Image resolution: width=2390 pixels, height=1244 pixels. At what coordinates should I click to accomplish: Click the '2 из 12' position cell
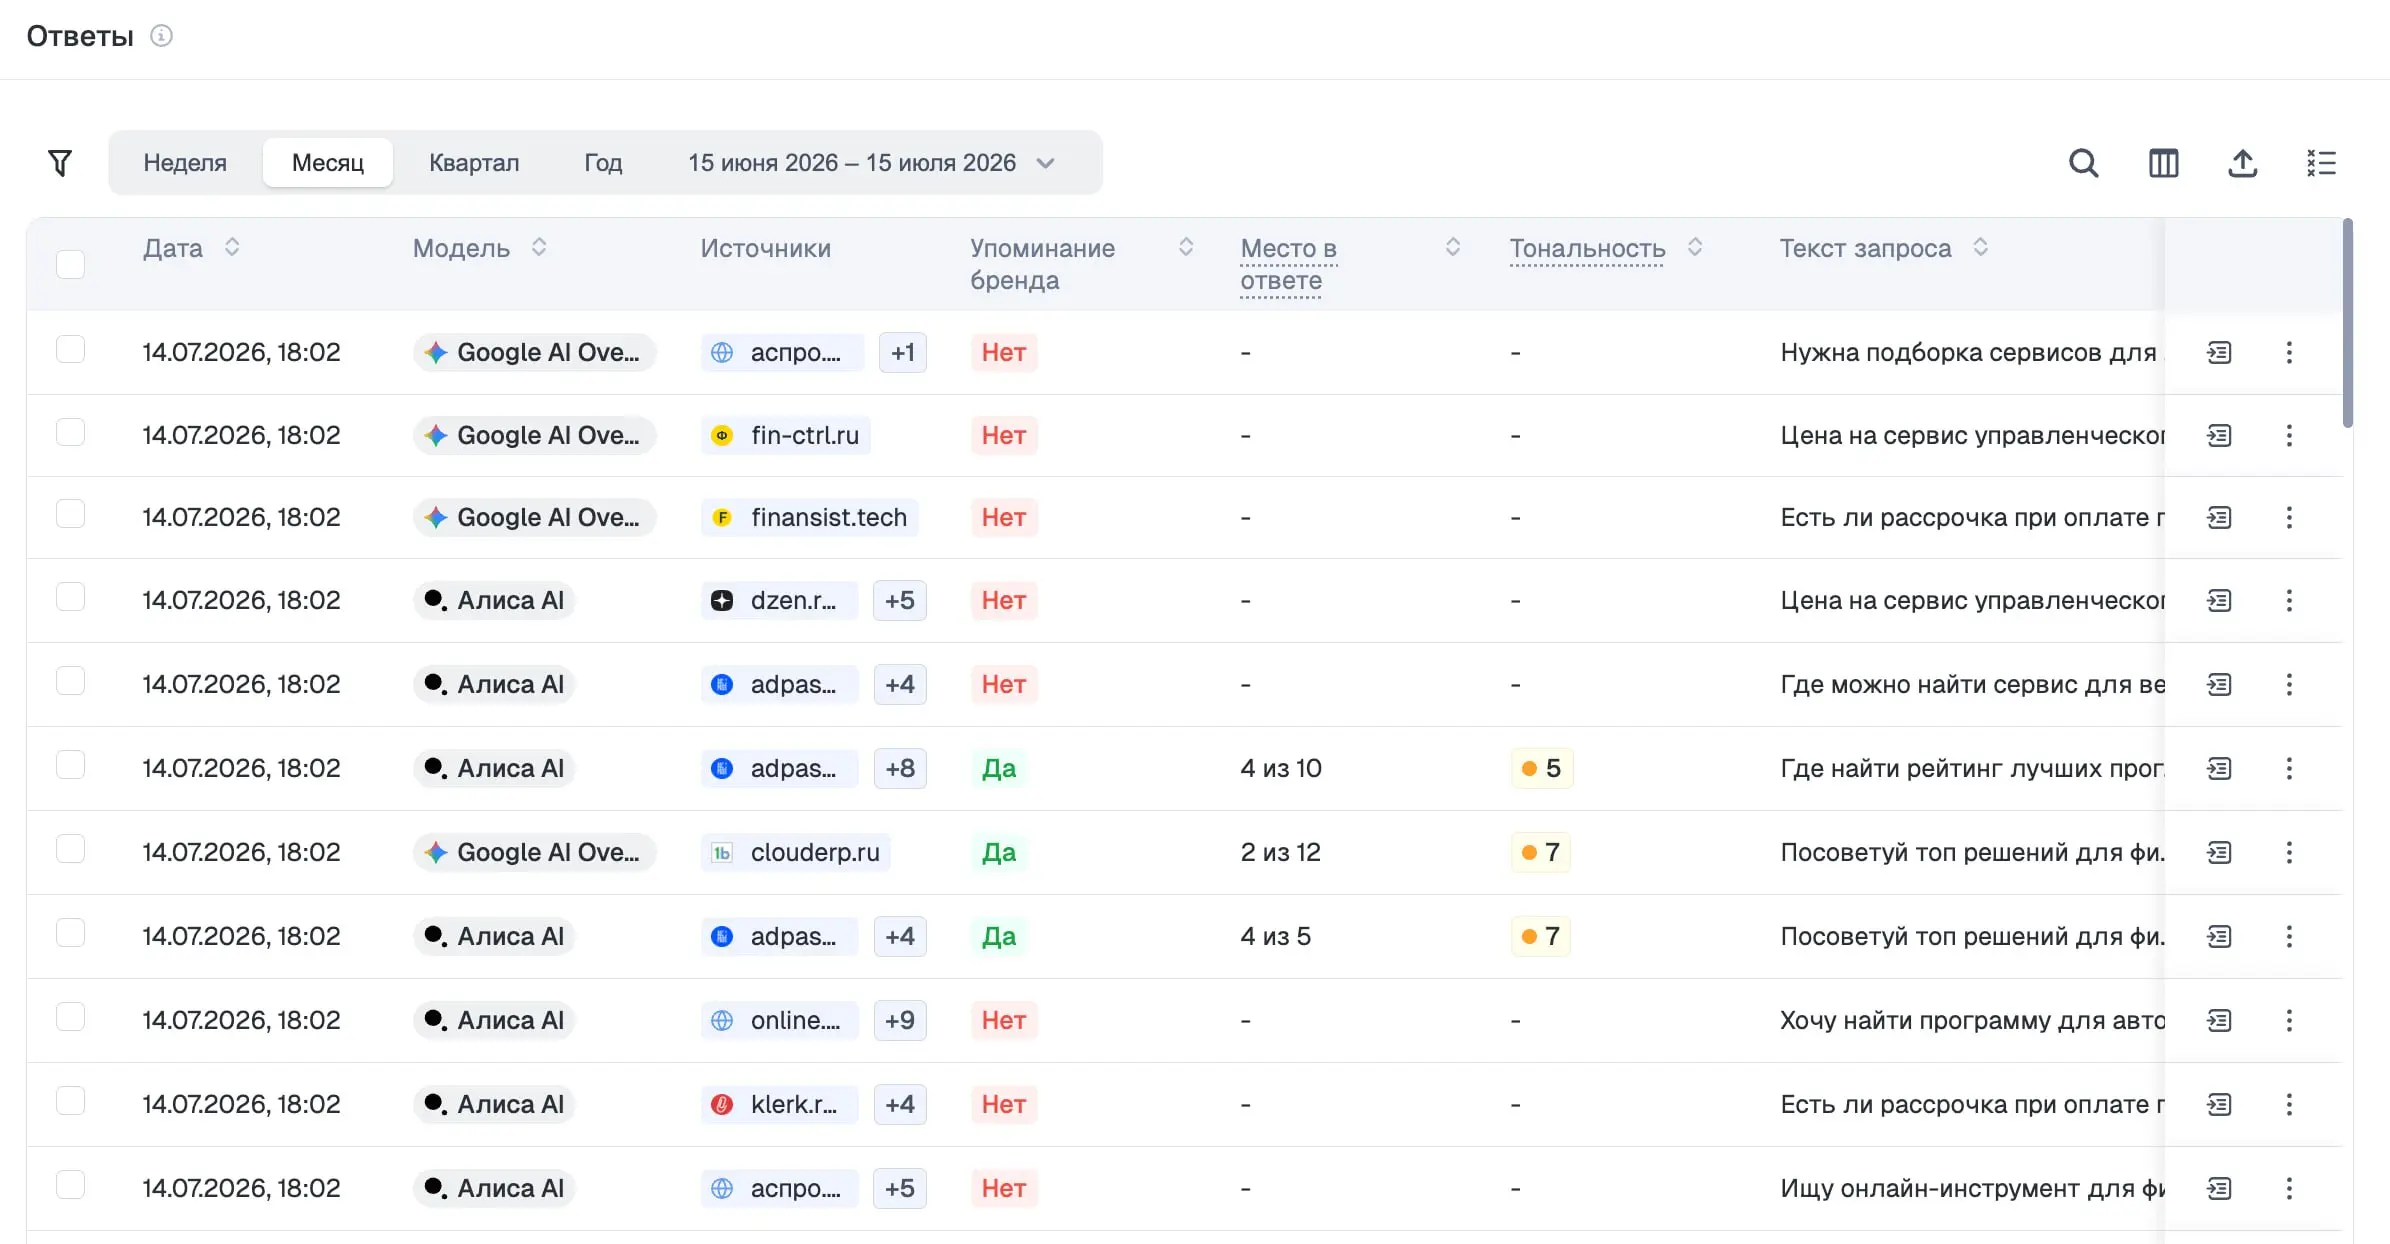click(x=1280, y=852)
